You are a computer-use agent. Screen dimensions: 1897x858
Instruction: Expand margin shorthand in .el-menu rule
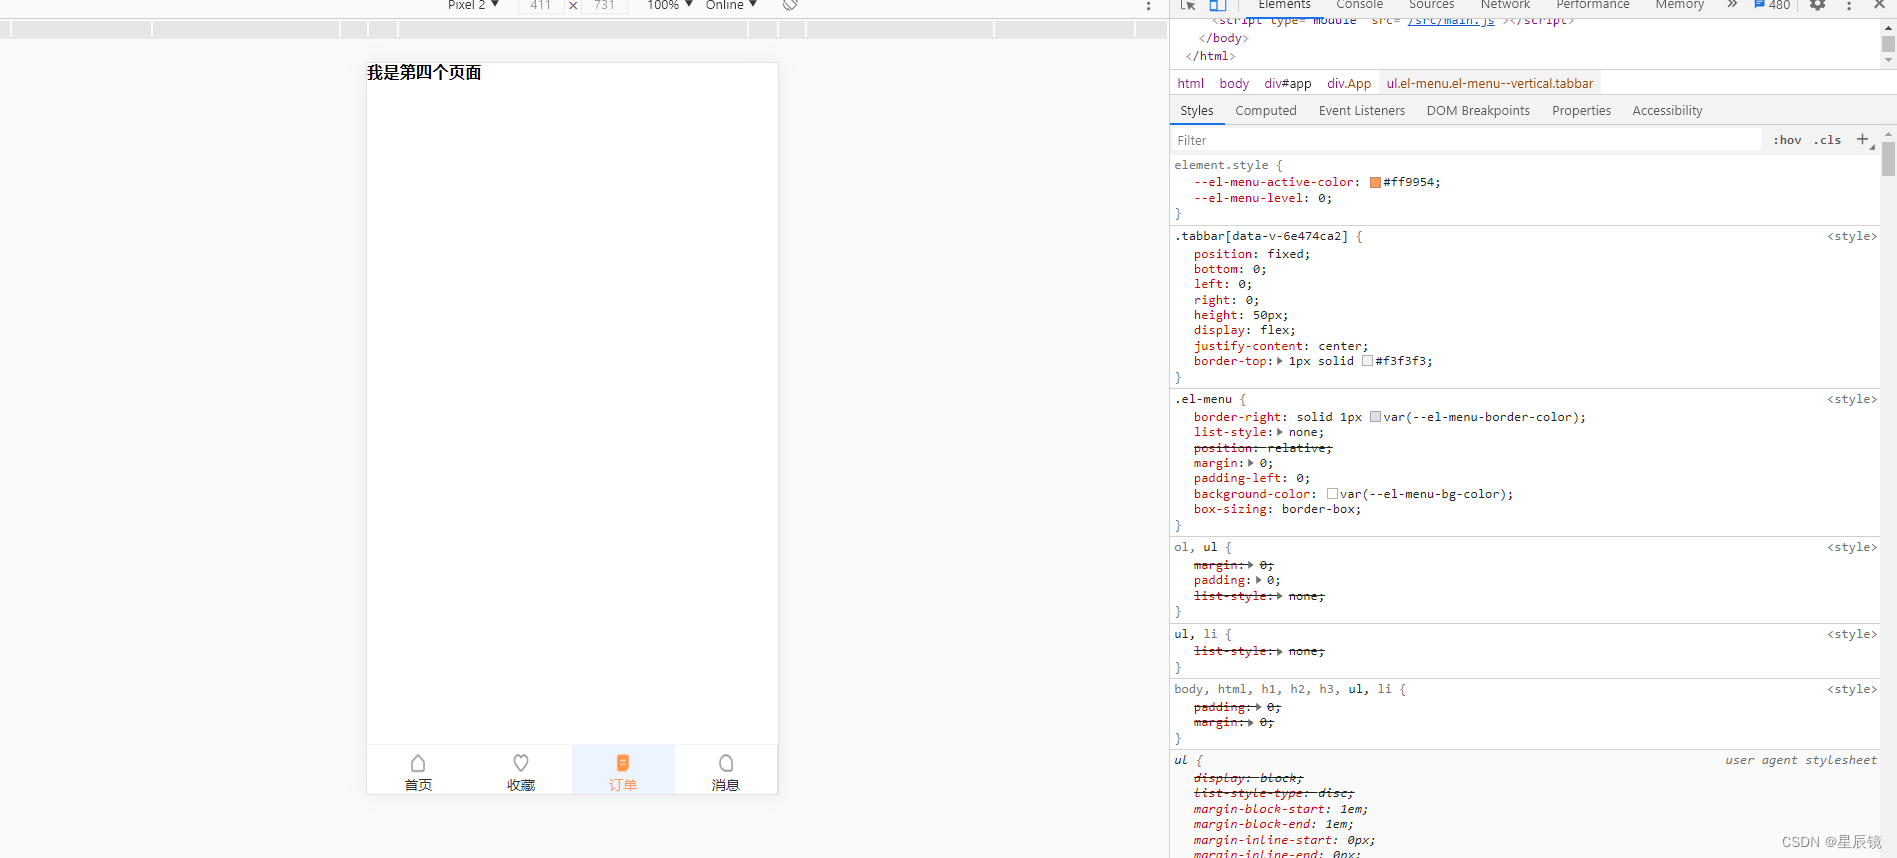click(x=1251, y=463)
